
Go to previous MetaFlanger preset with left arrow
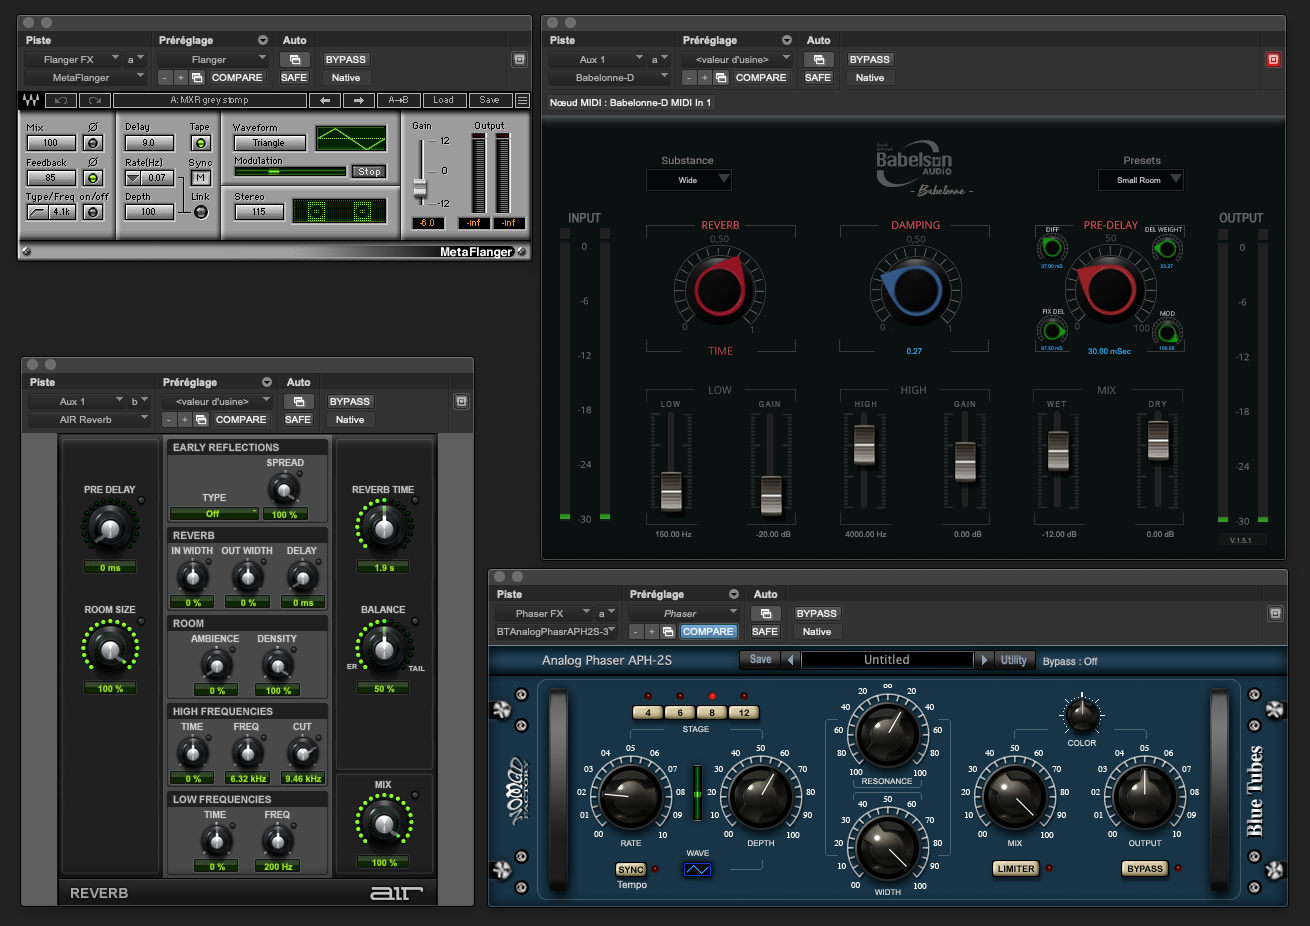[x=325, y=100]
